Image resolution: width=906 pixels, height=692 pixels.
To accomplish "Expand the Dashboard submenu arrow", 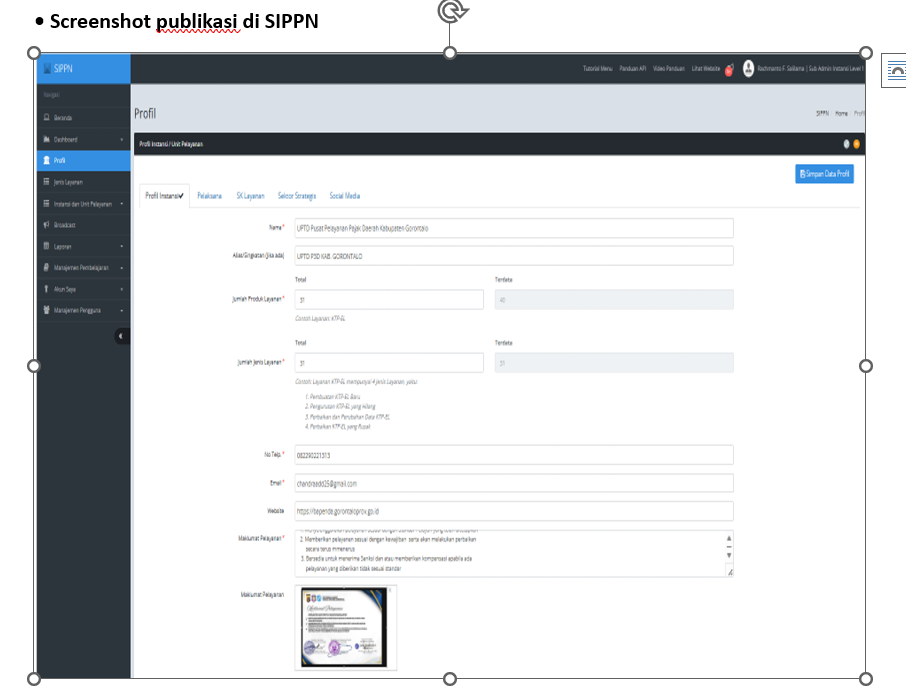I will (x=121, y=139).
